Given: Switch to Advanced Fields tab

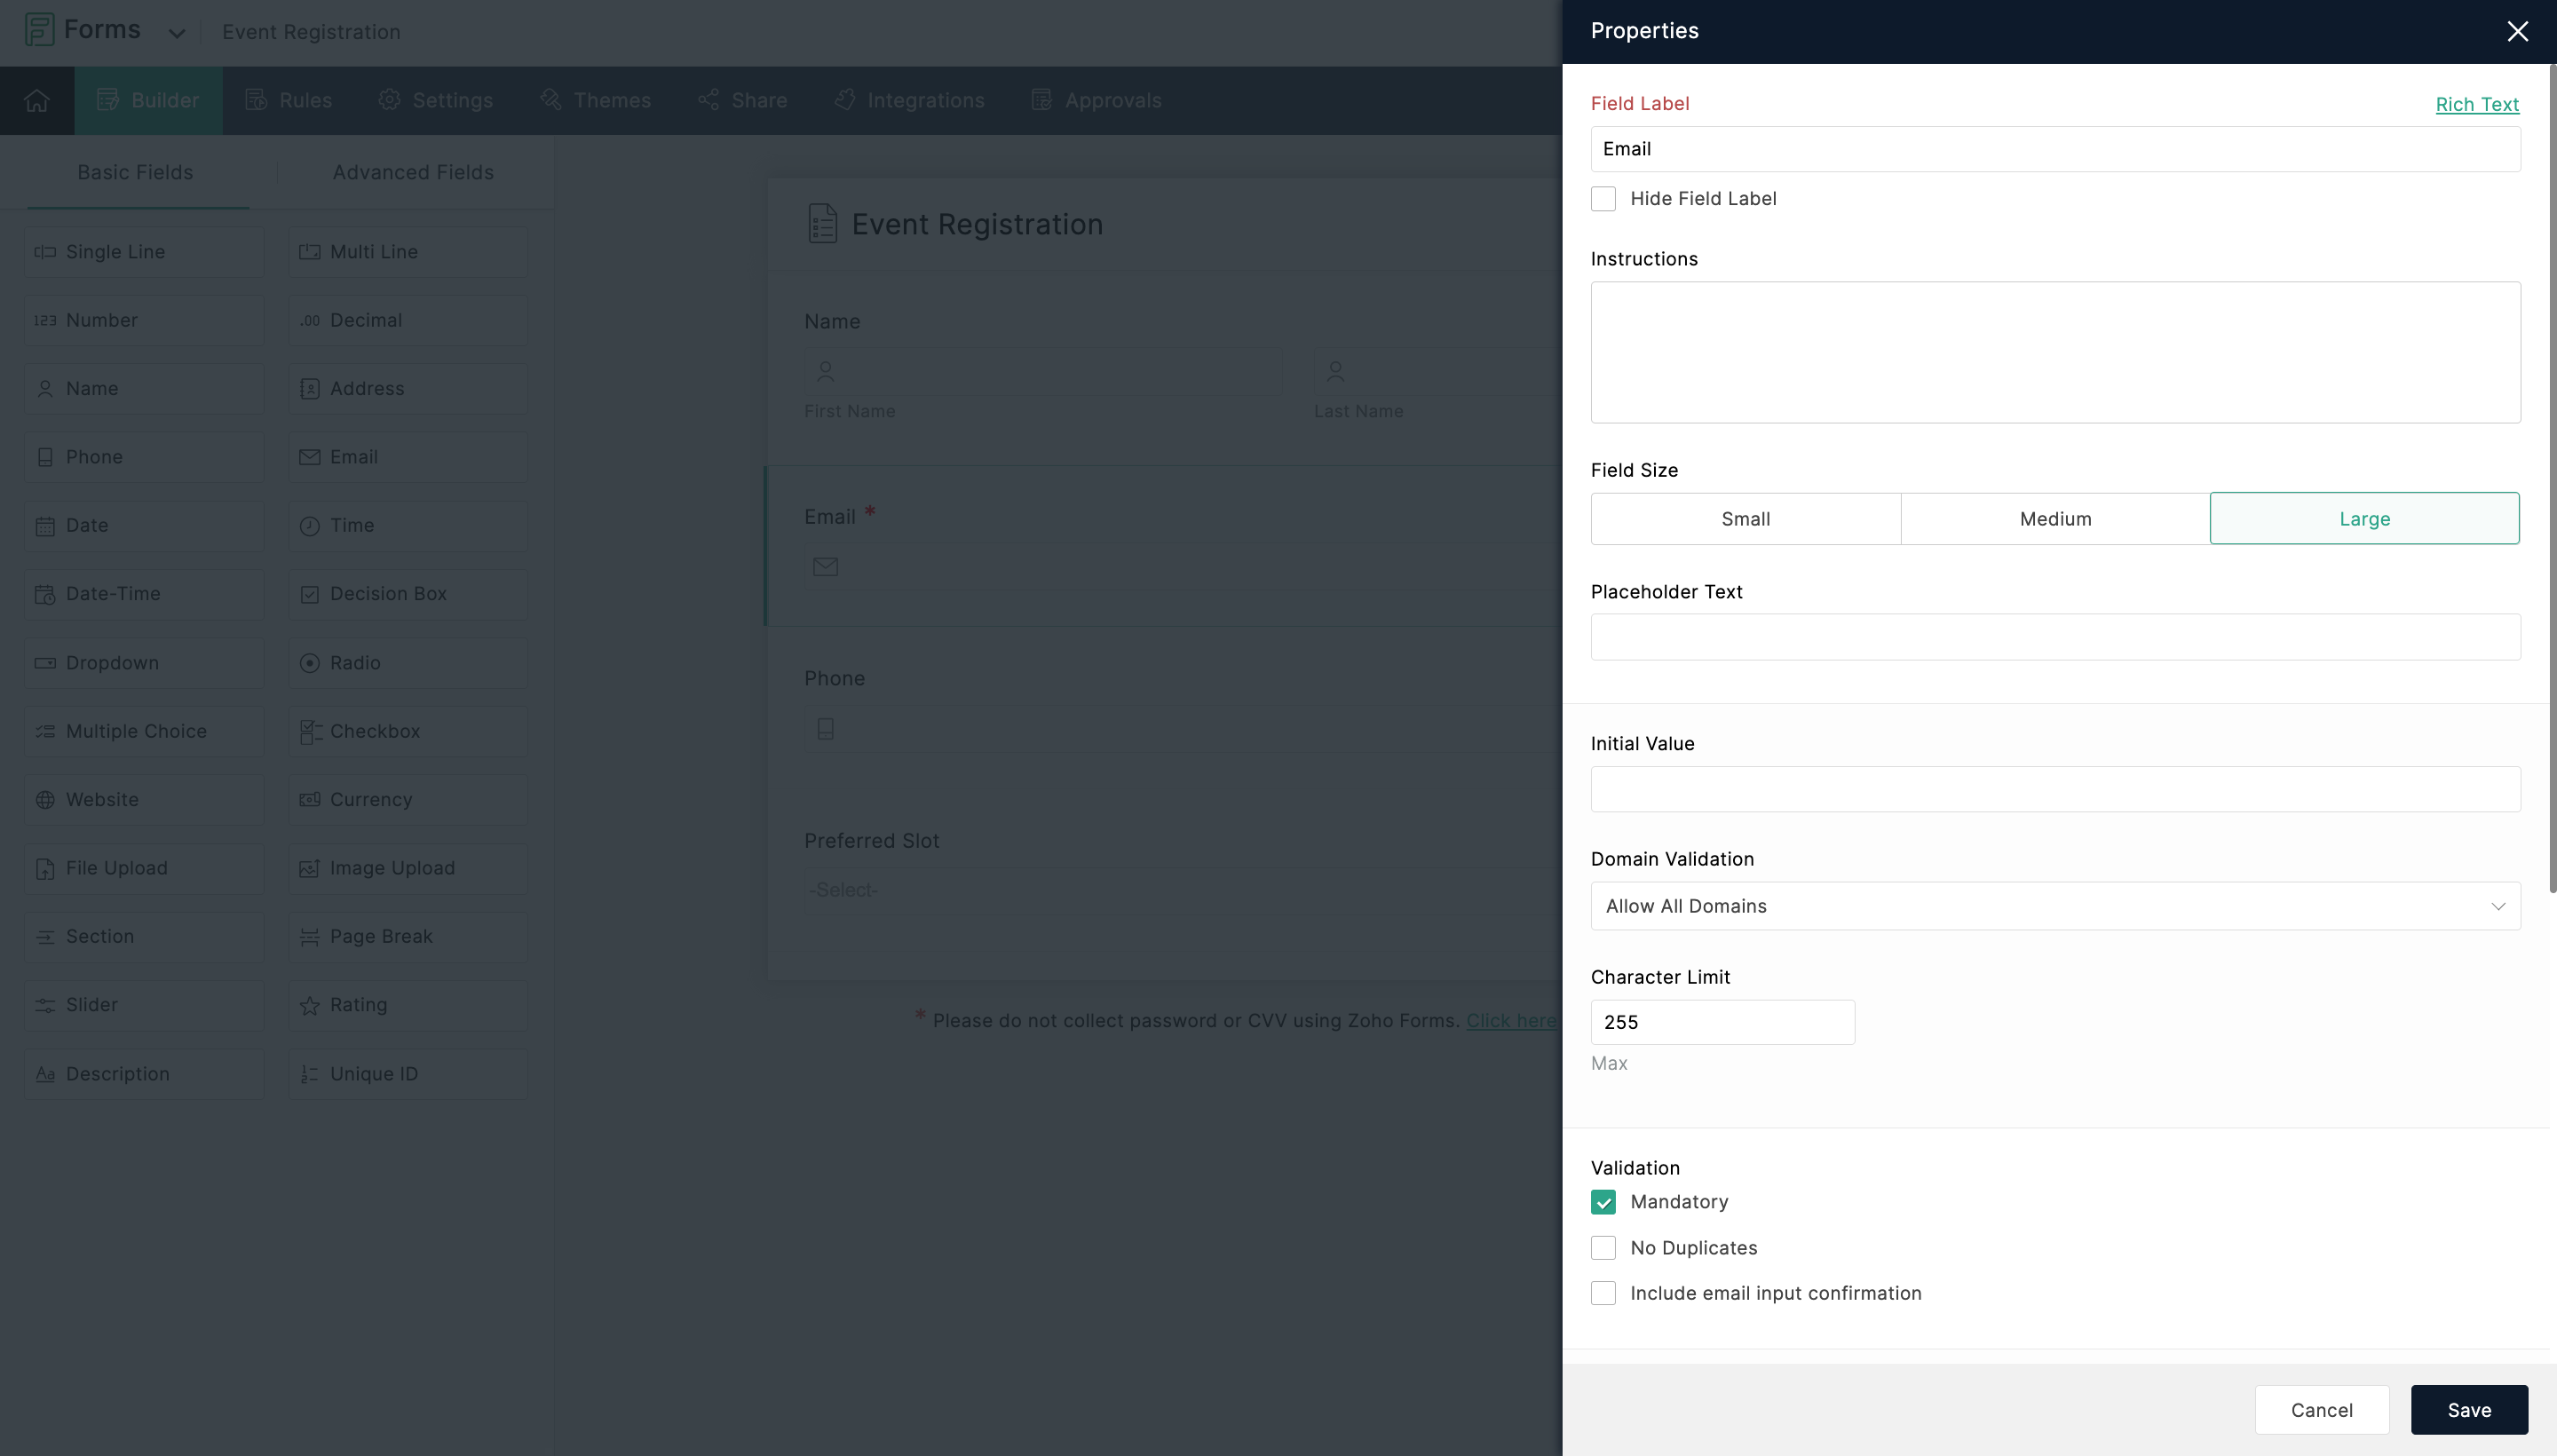Looking at the screenshot, I should coord(413,172).
